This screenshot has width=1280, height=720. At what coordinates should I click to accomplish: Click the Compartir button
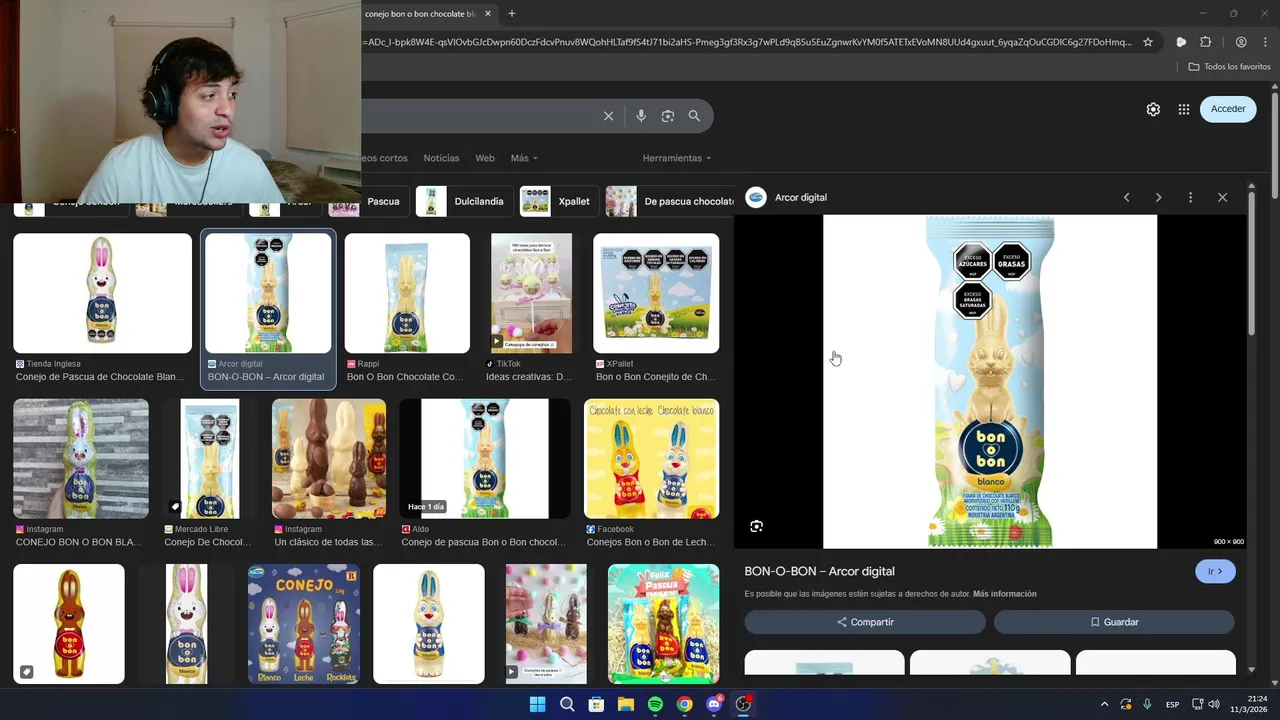tap(865, 622)
